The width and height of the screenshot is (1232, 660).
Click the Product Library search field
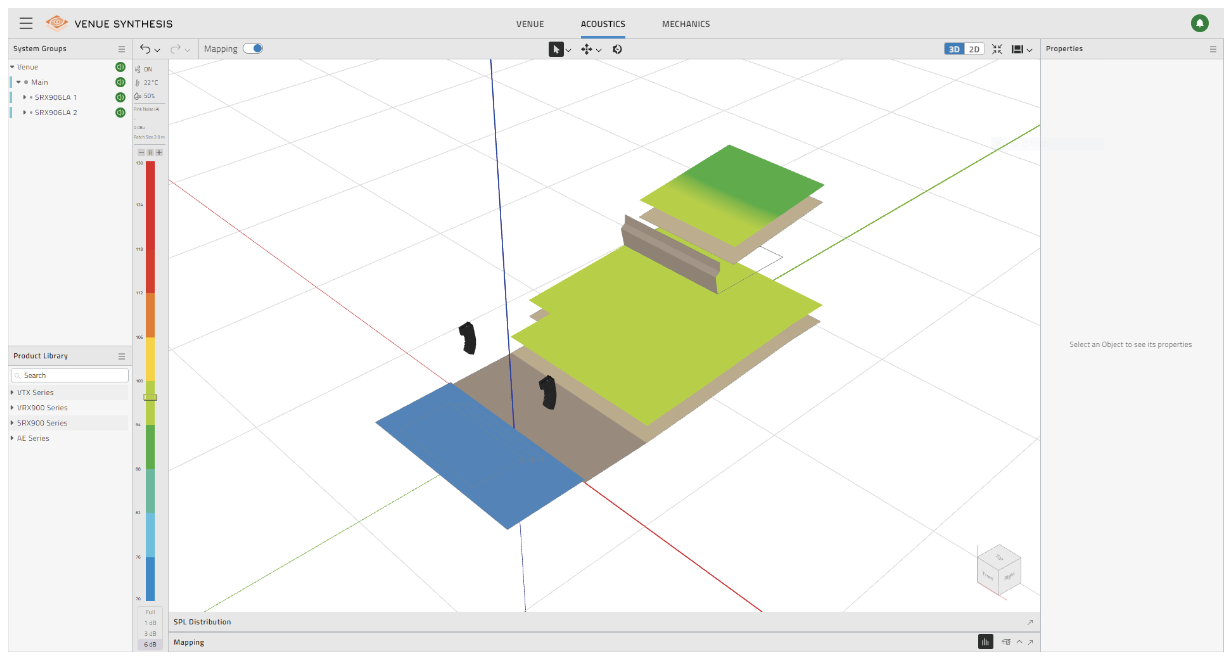pyautogui.click(x=70, y=375)
